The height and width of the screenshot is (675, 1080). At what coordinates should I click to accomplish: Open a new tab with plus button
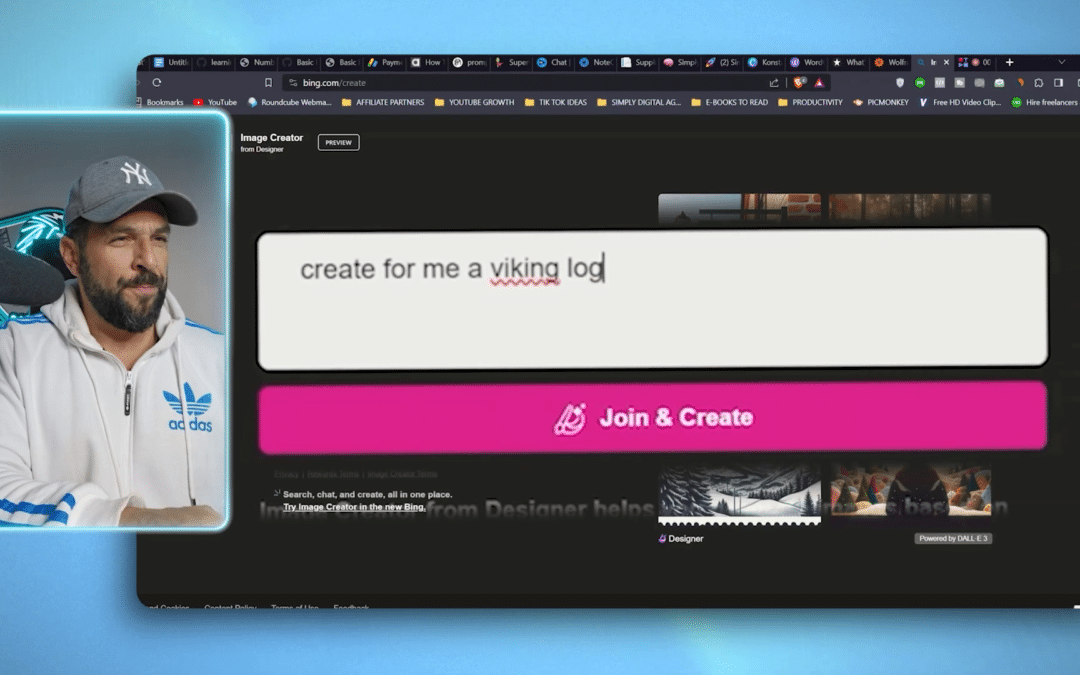[x=1009, y=62]
